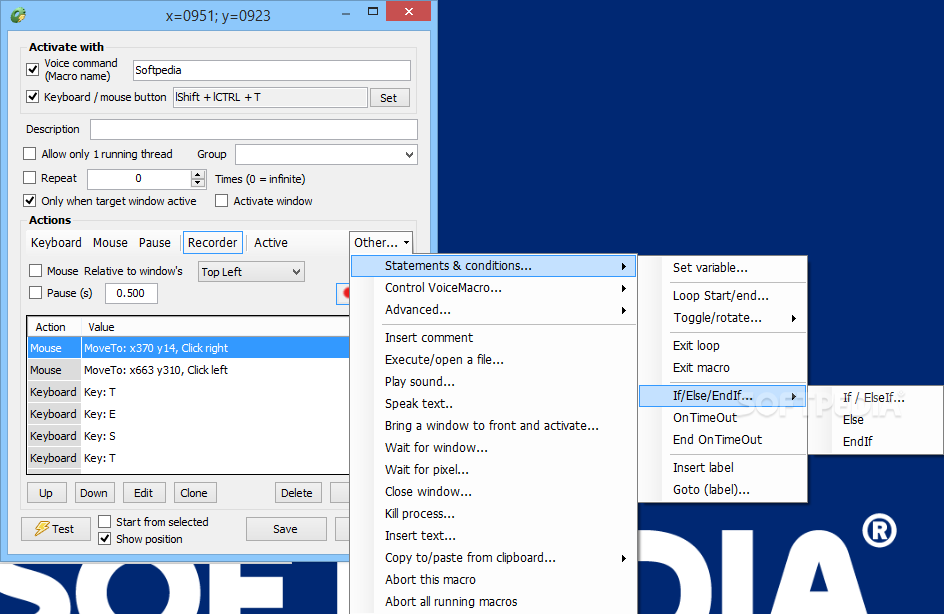Select Abort all running macros menu item
Viewport: 944px width, 614px height.
[x=493, y=602]
